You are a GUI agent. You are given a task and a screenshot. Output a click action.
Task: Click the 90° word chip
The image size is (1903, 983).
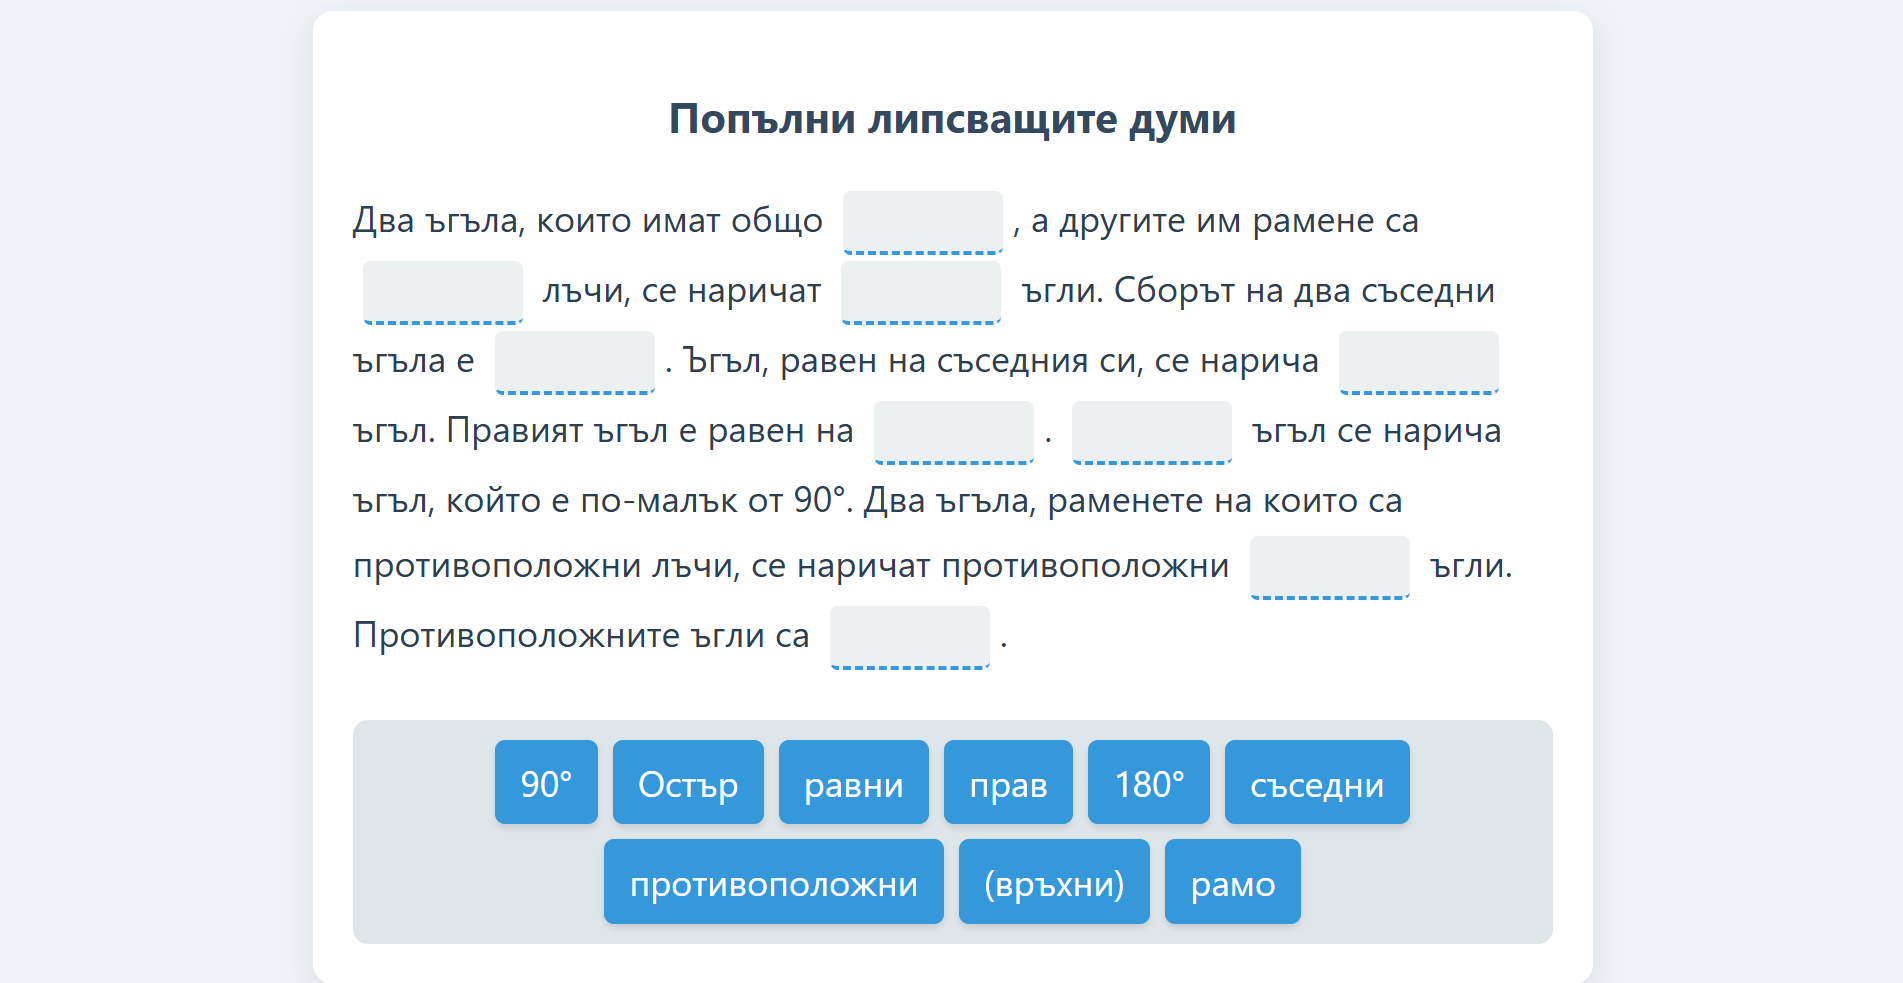pos(546,783)
